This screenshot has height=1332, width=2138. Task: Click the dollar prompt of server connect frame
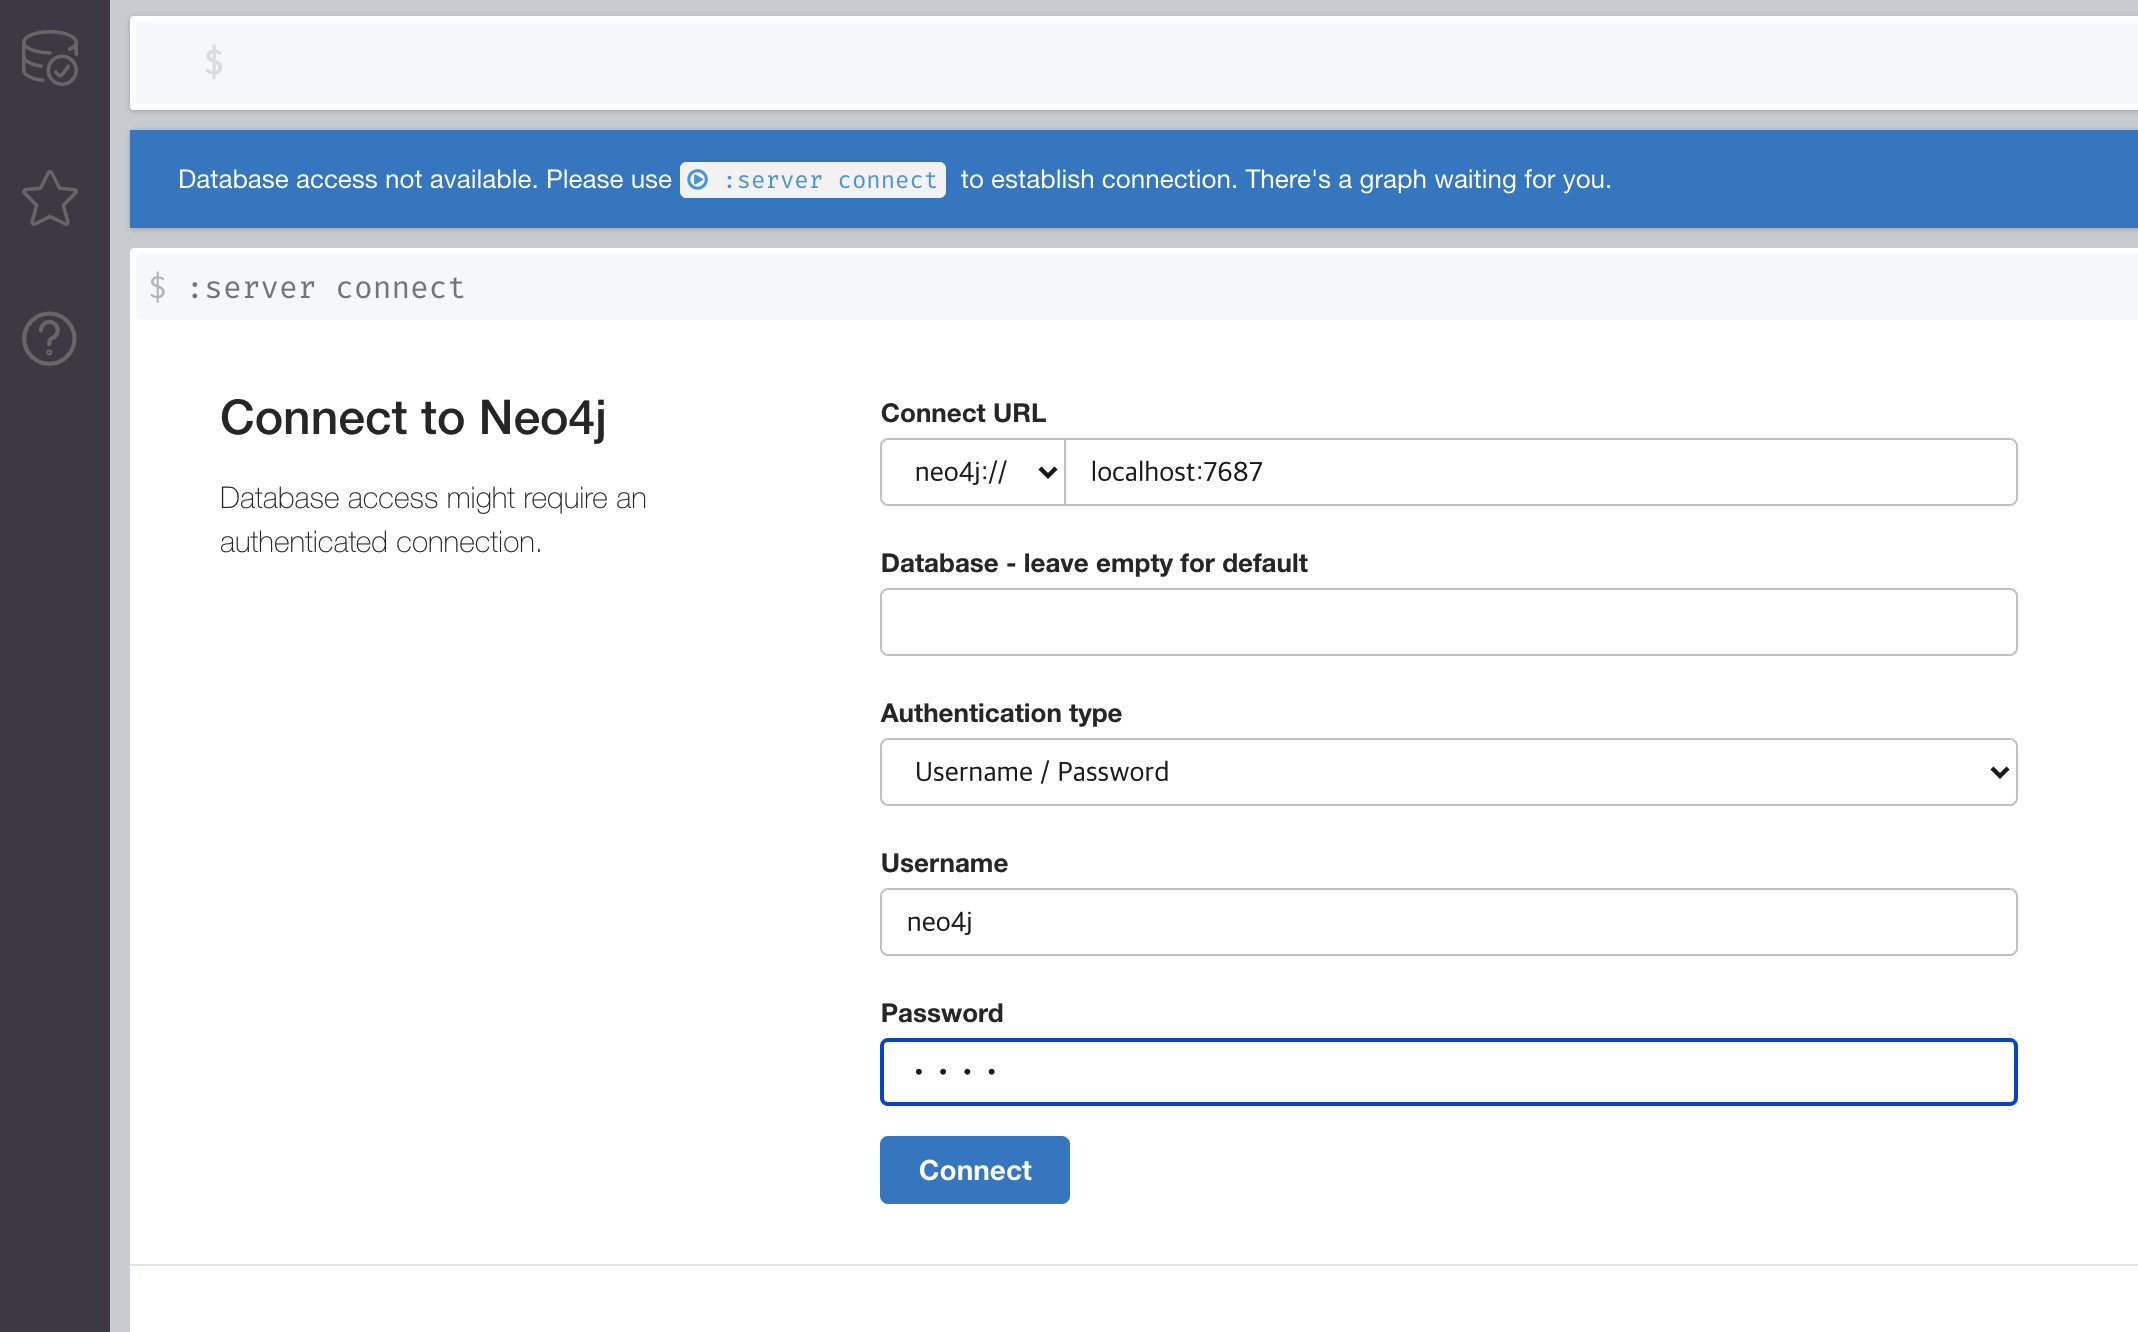point(158,288)
